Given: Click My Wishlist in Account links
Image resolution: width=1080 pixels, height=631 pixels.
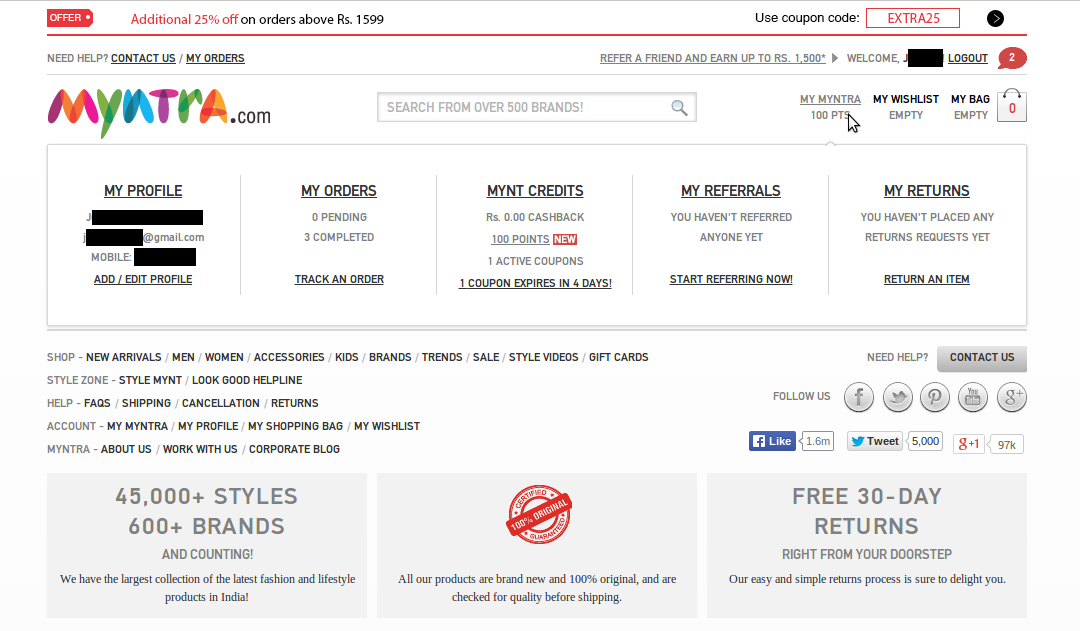Looking at the screenshot, I should (x=387, y=426).
